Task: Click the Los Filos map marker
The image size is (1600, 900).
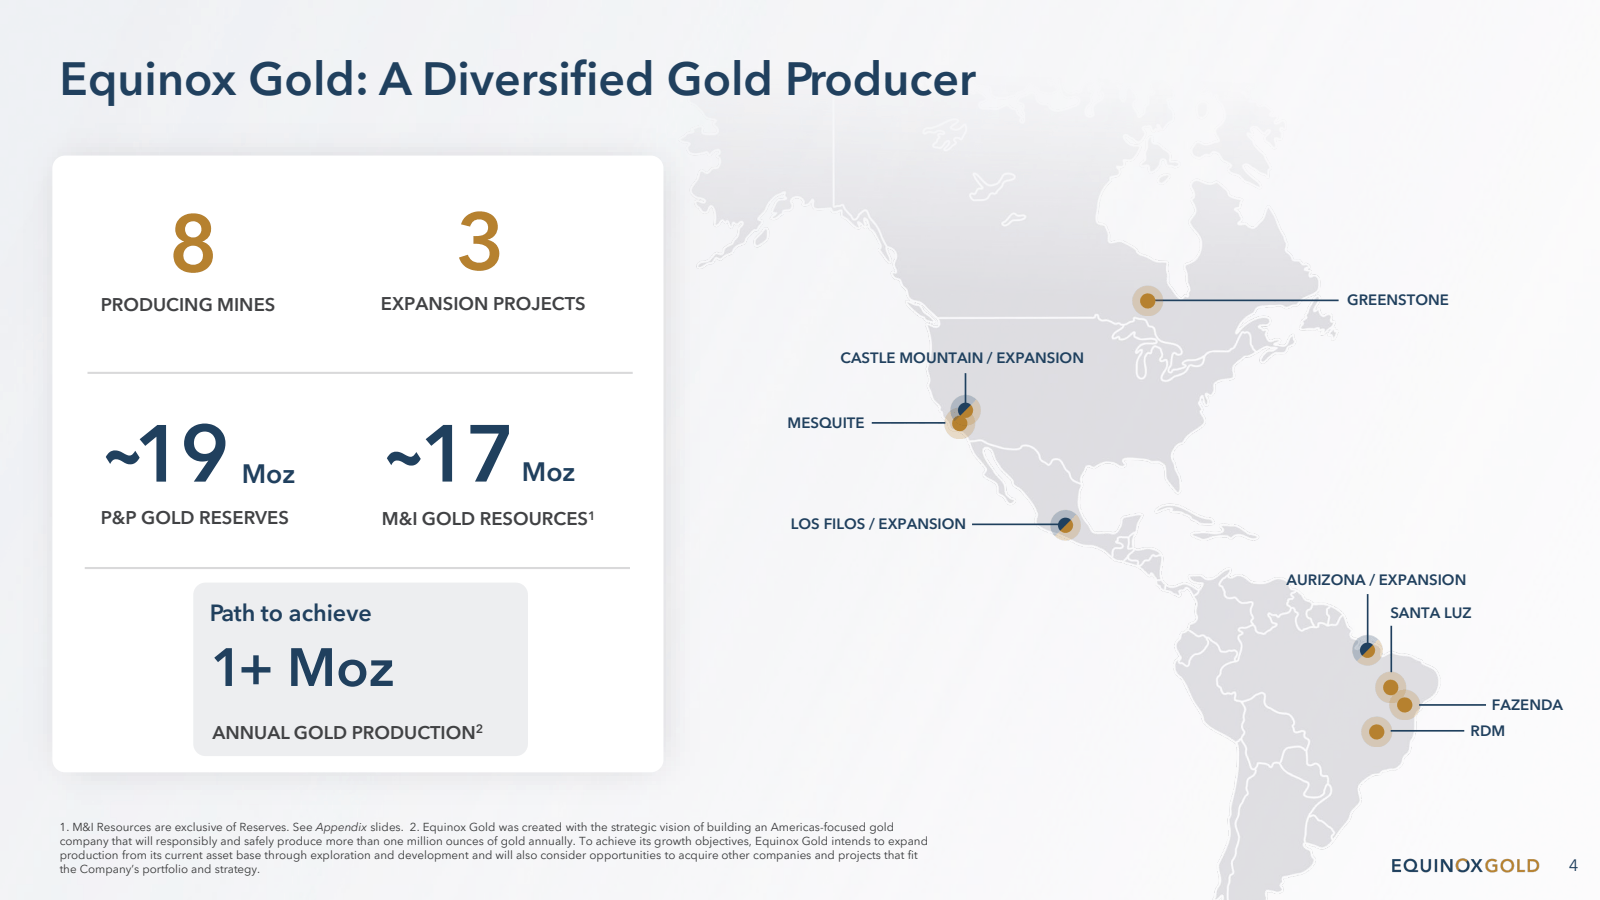Action: click(1065, 525)
